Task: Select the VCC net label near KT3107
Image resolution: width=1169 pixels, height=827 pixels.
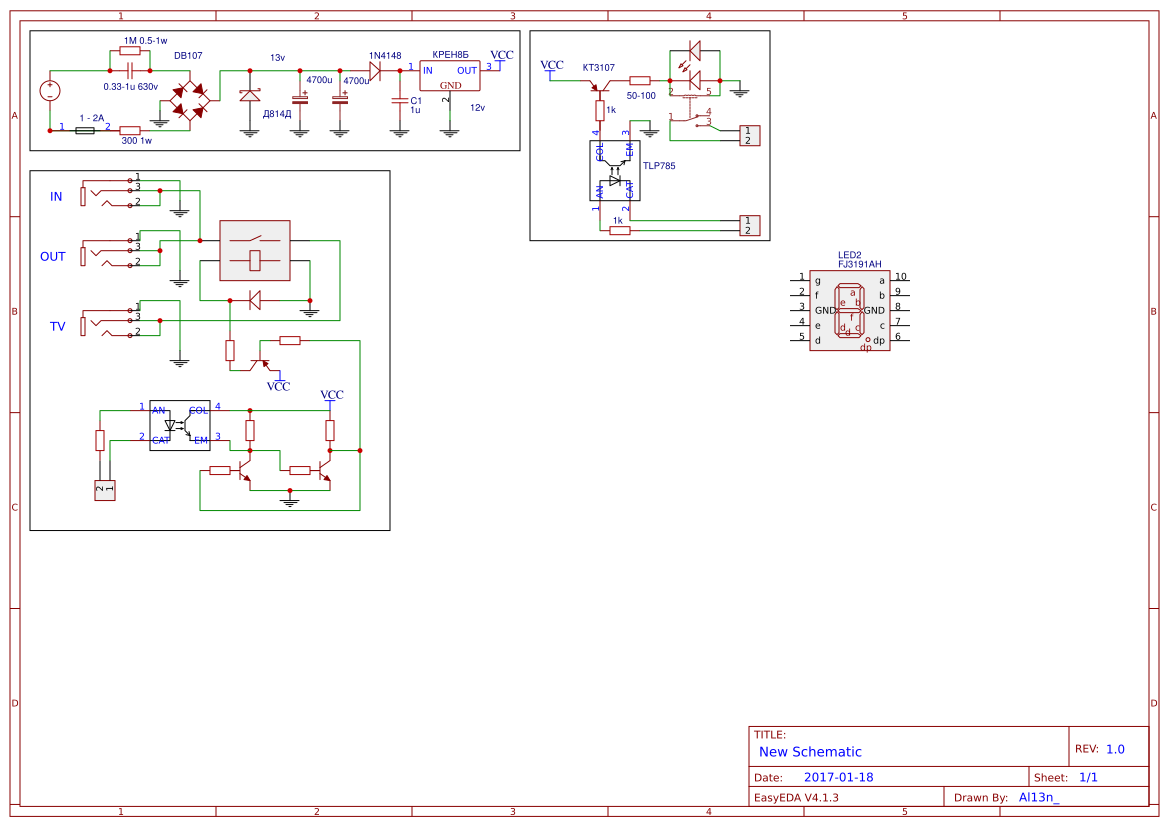Action: tap(553, 65)
